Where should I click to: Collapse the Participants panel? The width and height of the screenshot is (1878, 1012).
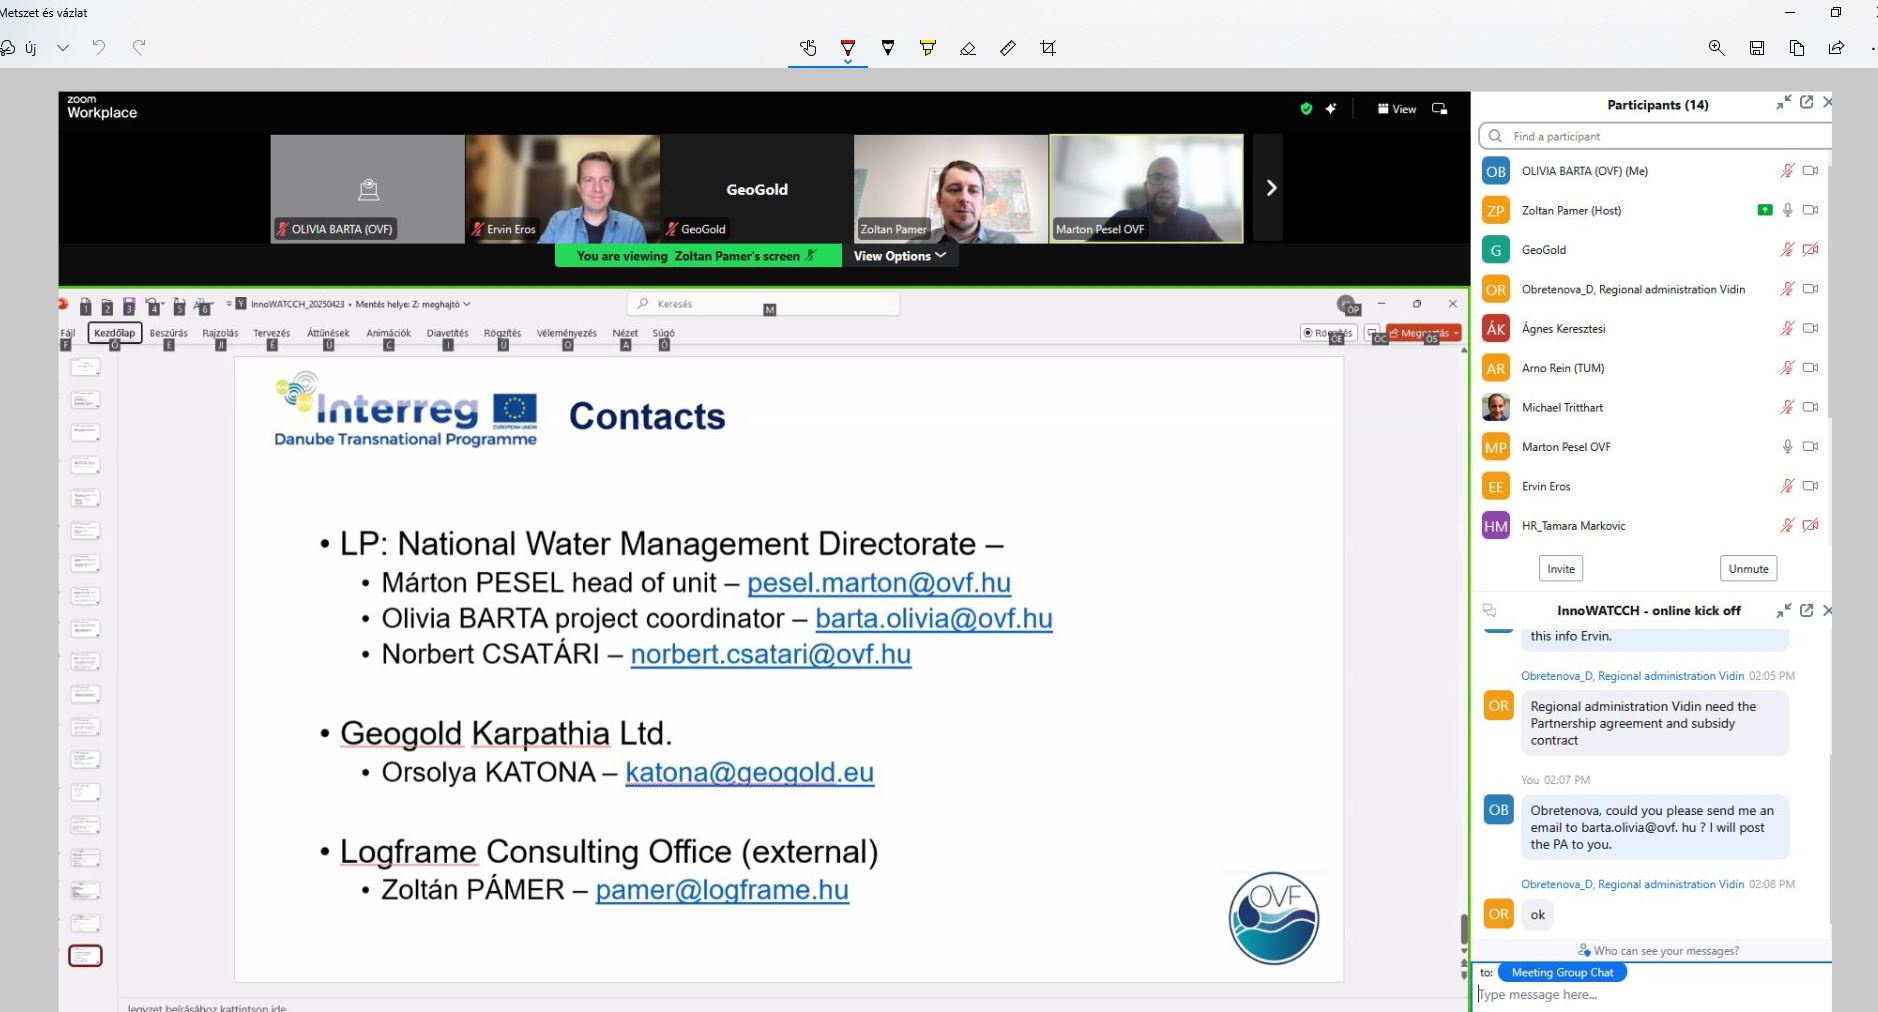(x=1783, y=103)
